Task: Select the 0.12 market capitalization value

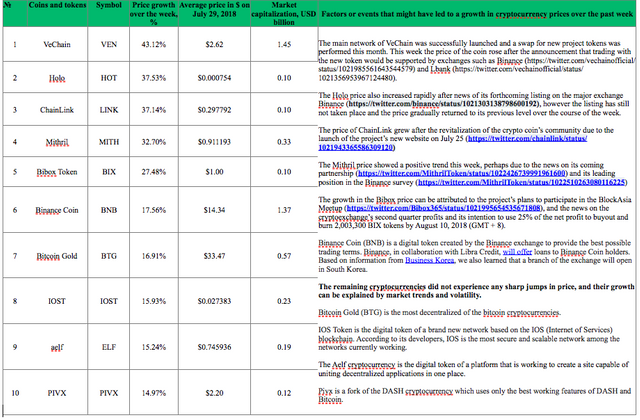Action: tap(284, 393)
